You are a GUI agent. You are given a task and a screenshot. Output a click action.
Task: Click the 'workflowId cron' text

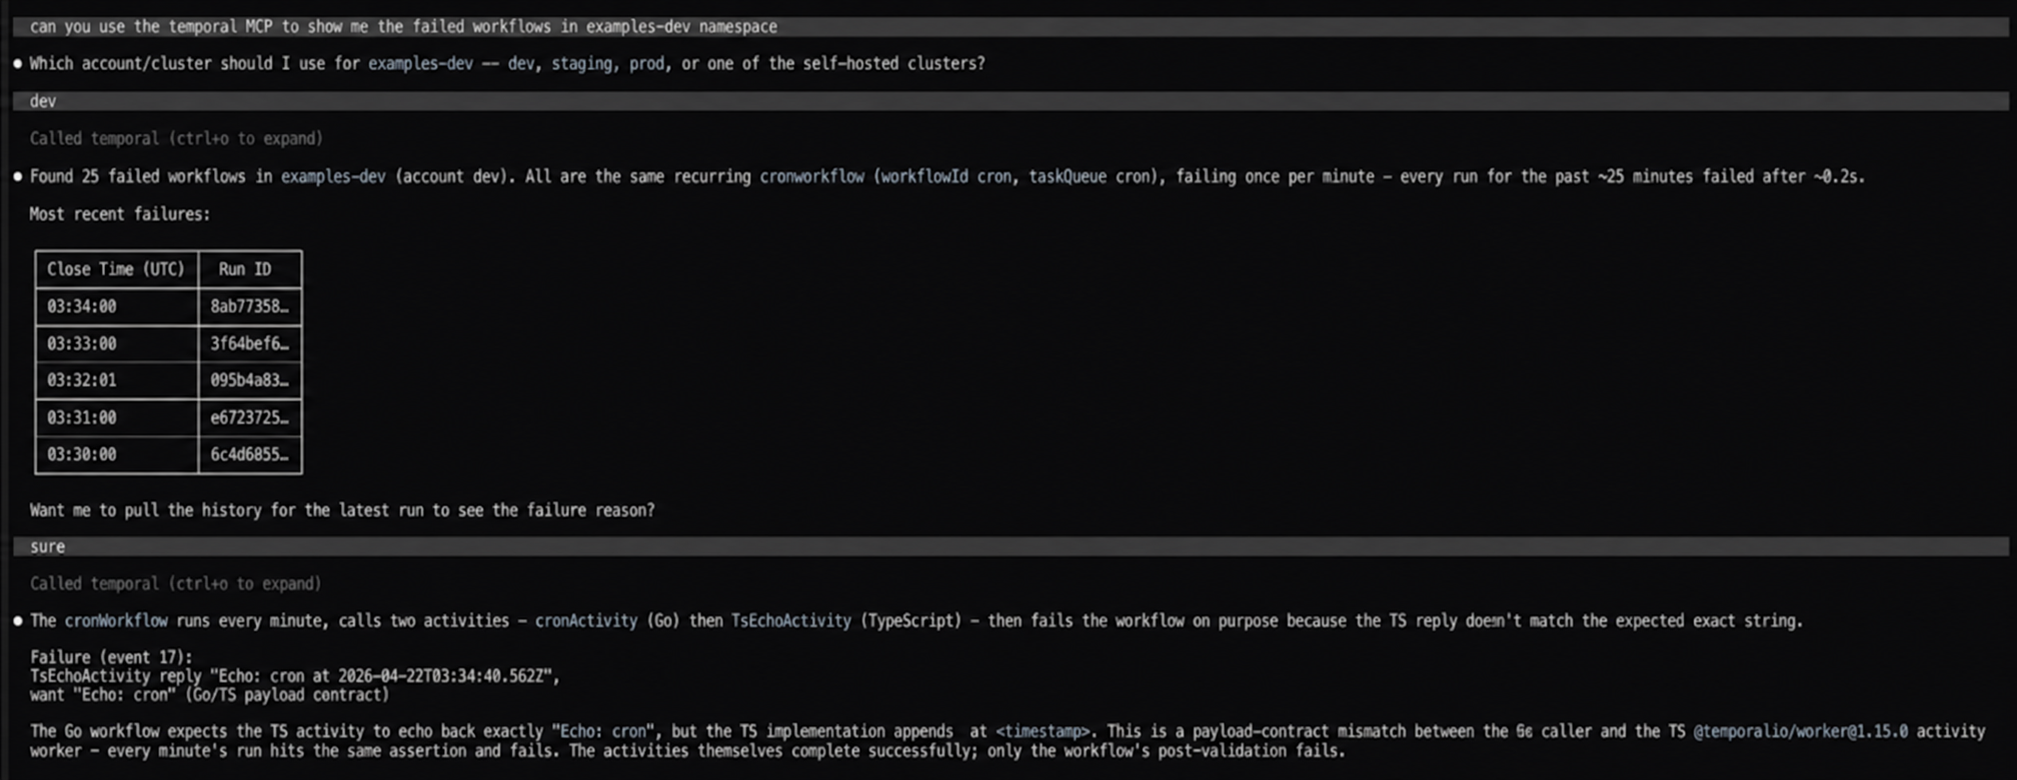(946, 177)
